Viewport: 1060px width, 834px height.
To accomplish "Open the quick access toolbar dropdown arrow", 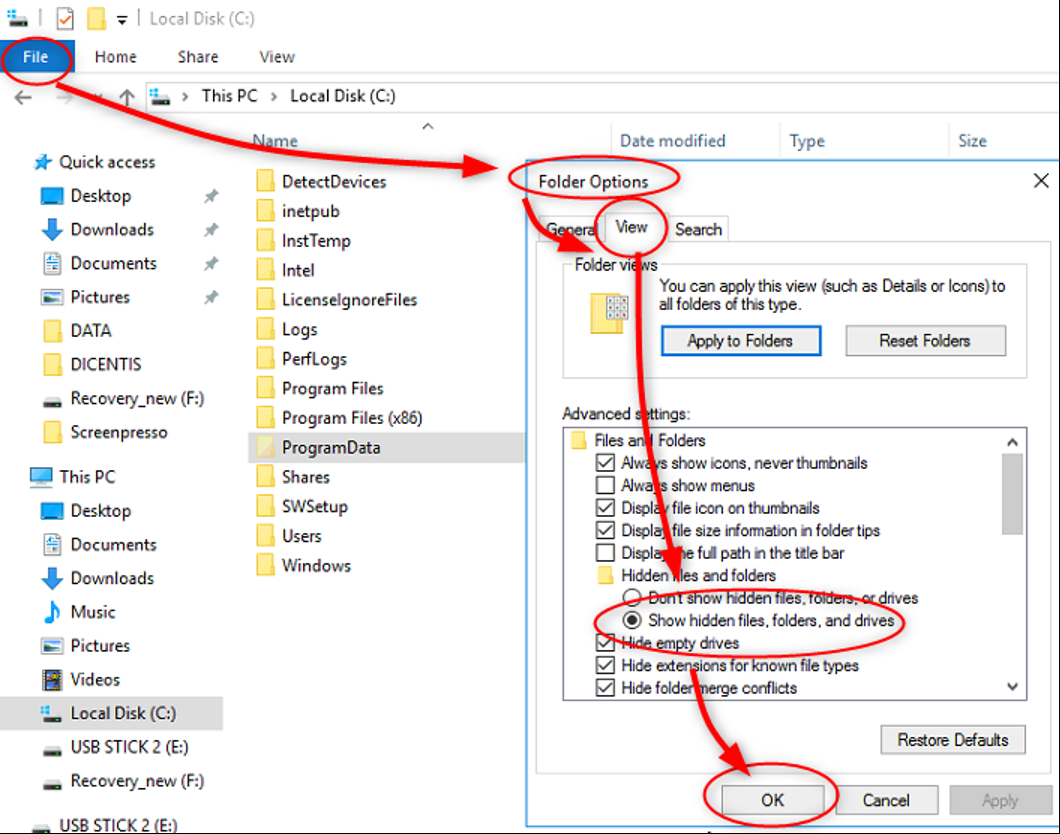I will click(x=122, y=20).
